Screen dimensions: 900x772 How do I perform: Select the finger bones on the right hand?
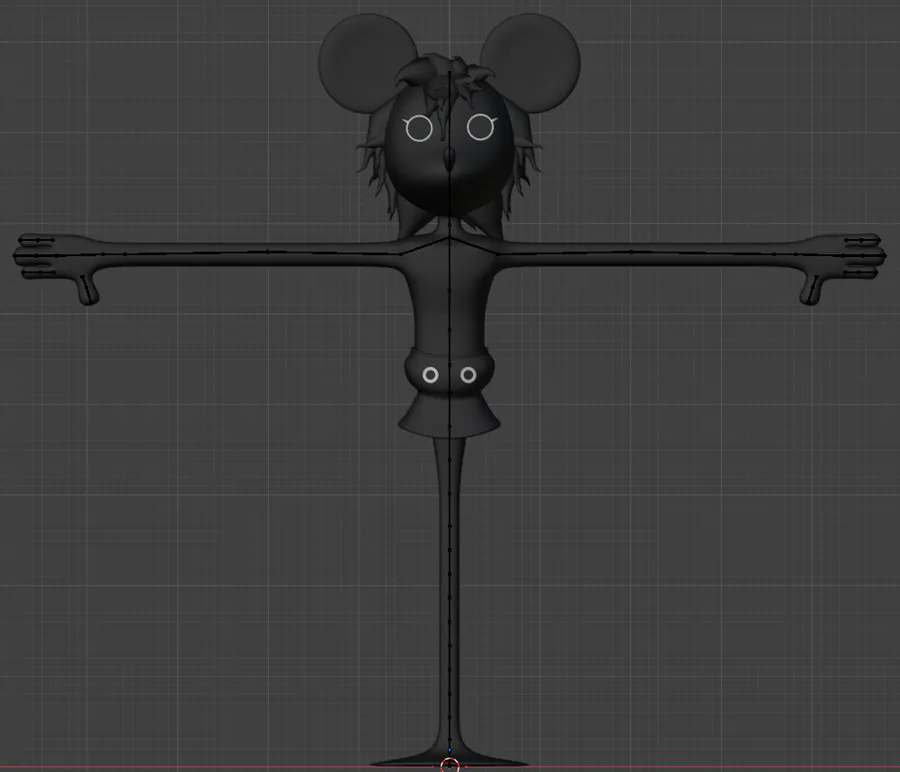coord(863,255)
